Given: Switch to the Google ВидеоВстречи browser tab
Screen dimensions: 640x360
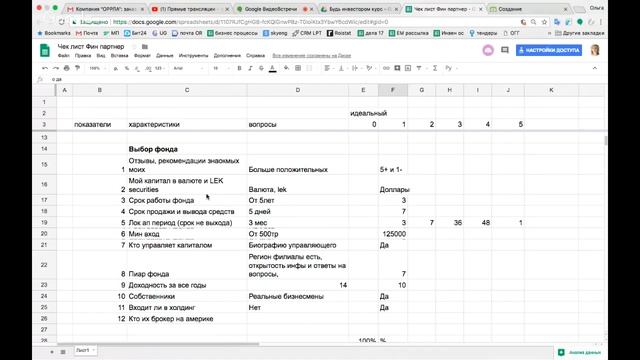Looking at the screenshot, I should pos(274,9).
